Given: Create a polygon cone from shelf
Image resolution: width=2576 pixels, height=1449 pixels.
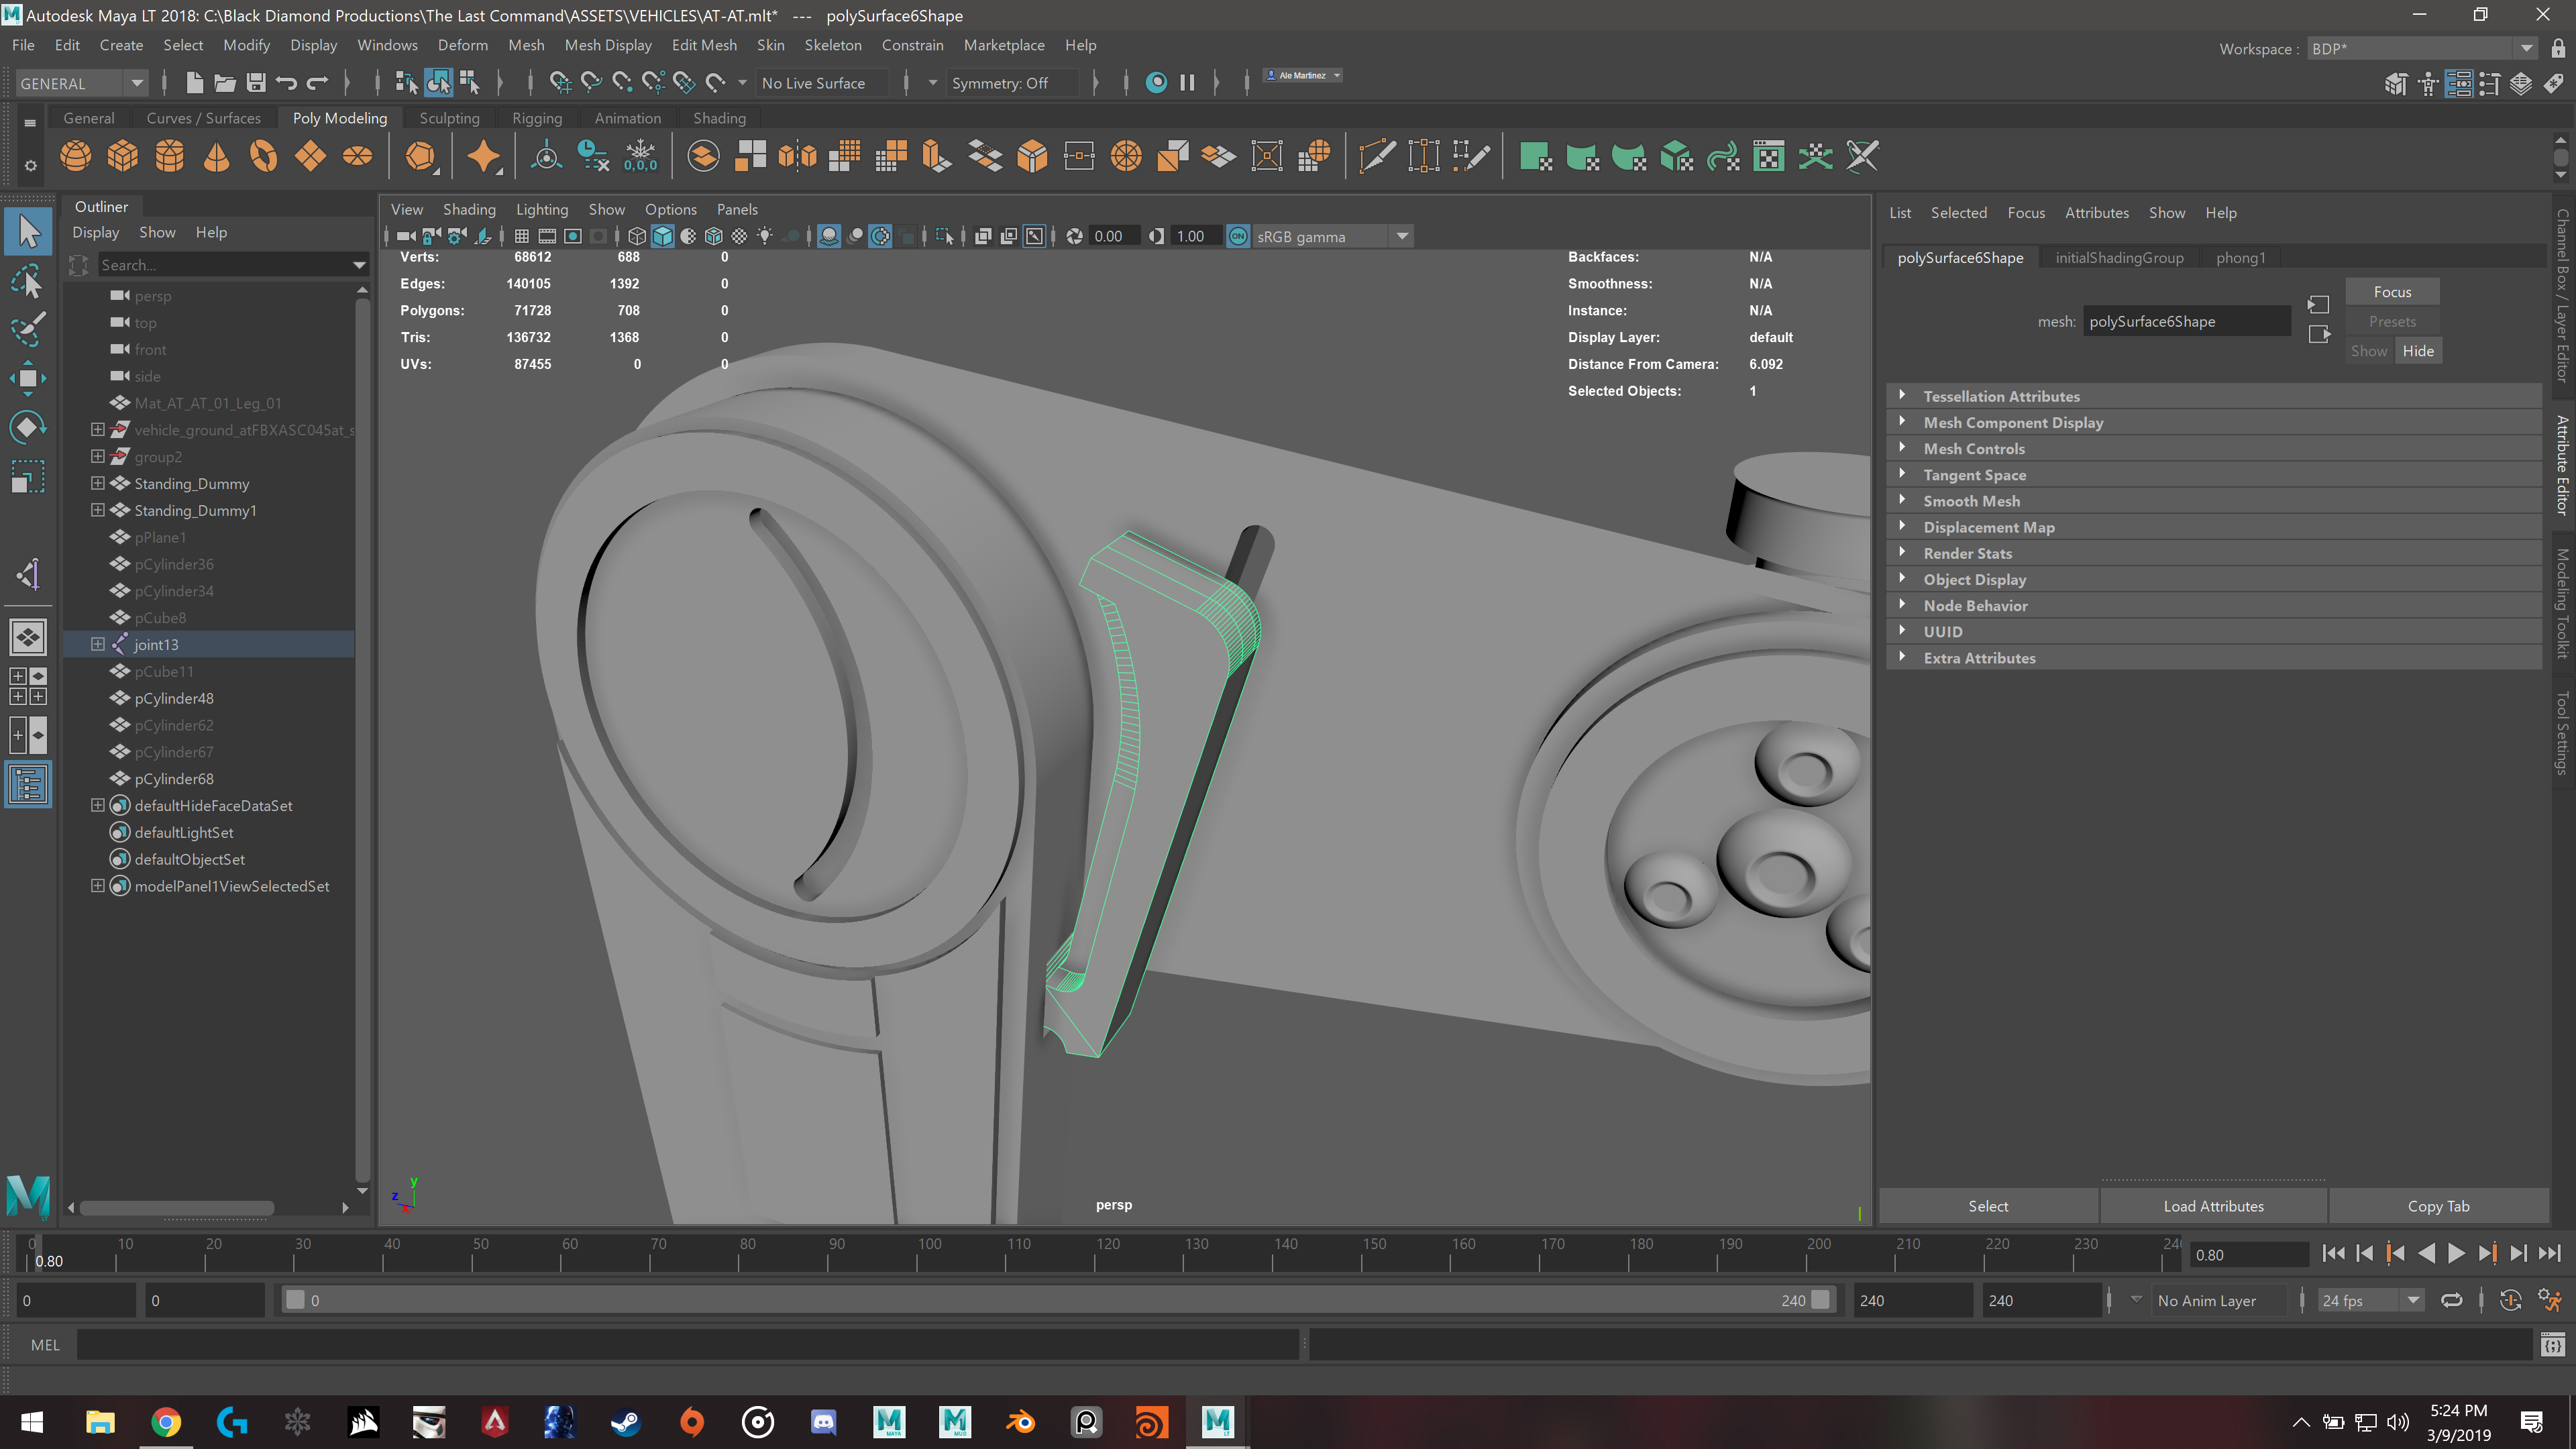Looking at the screenshot, I should tap(216, 156).
